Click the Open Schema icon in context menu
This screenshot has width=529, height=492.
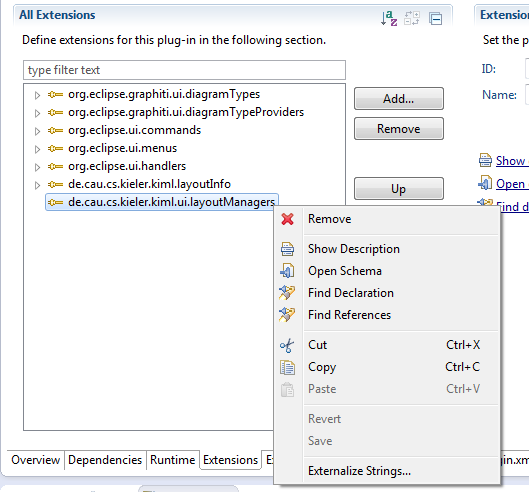click(x=287, y=271)
